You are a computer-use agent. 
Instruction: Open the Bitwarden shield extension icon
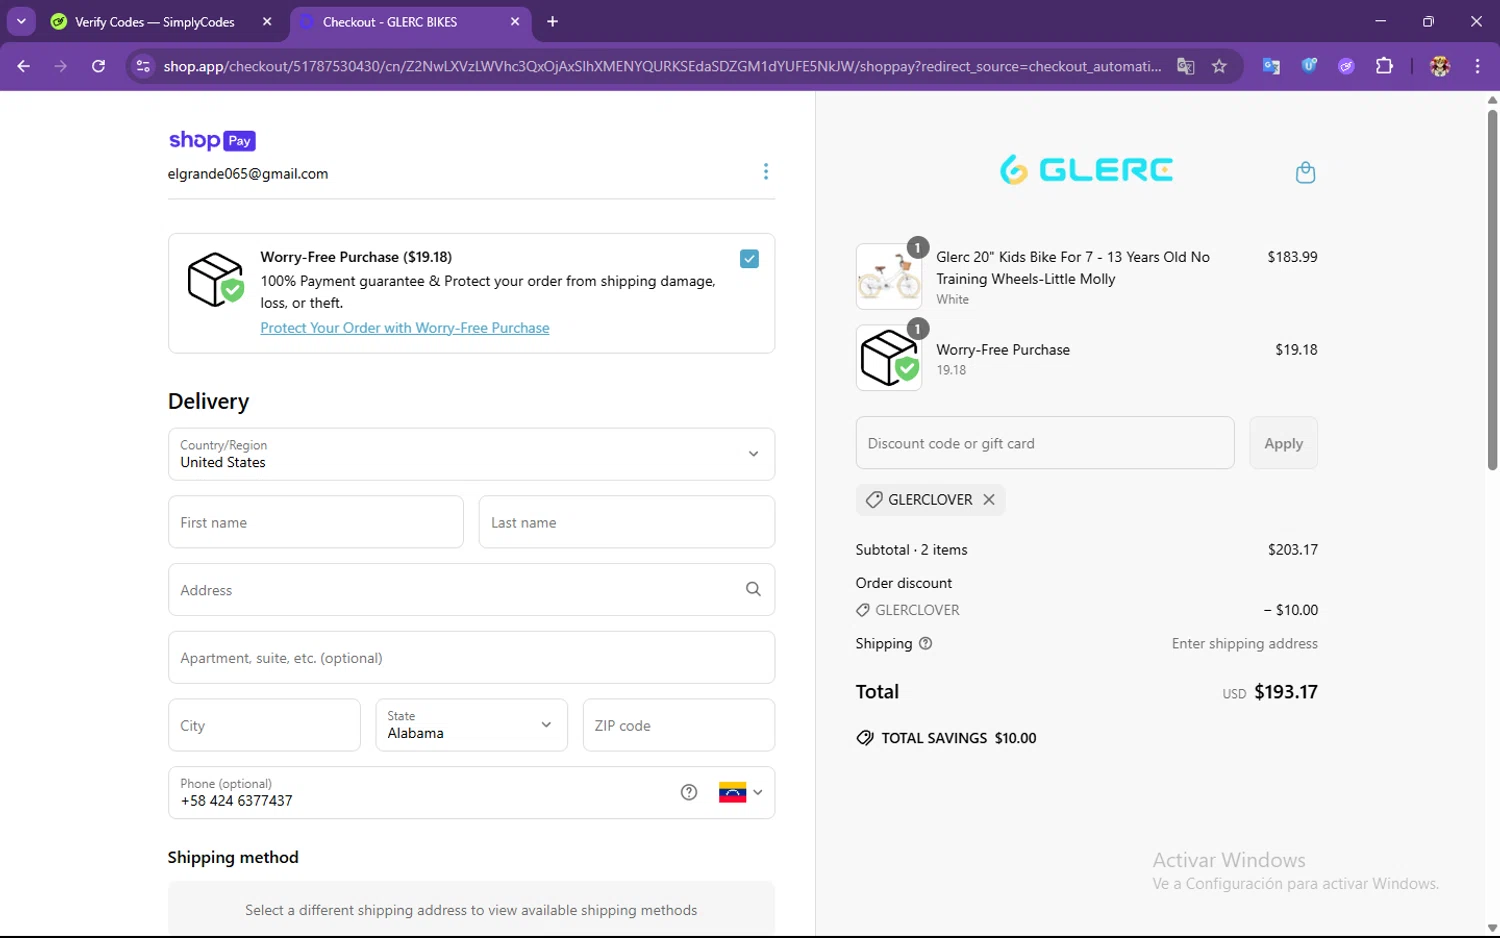(x=1309, y=66)
